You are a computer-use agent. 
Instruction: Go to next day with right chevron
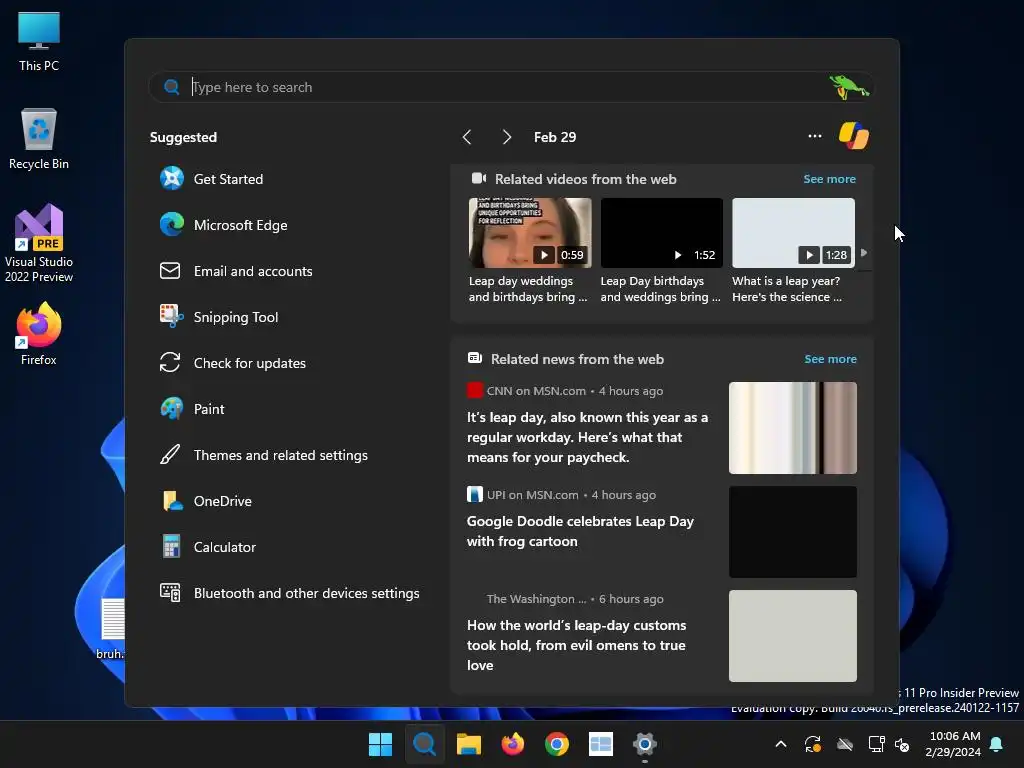[506, 137]
